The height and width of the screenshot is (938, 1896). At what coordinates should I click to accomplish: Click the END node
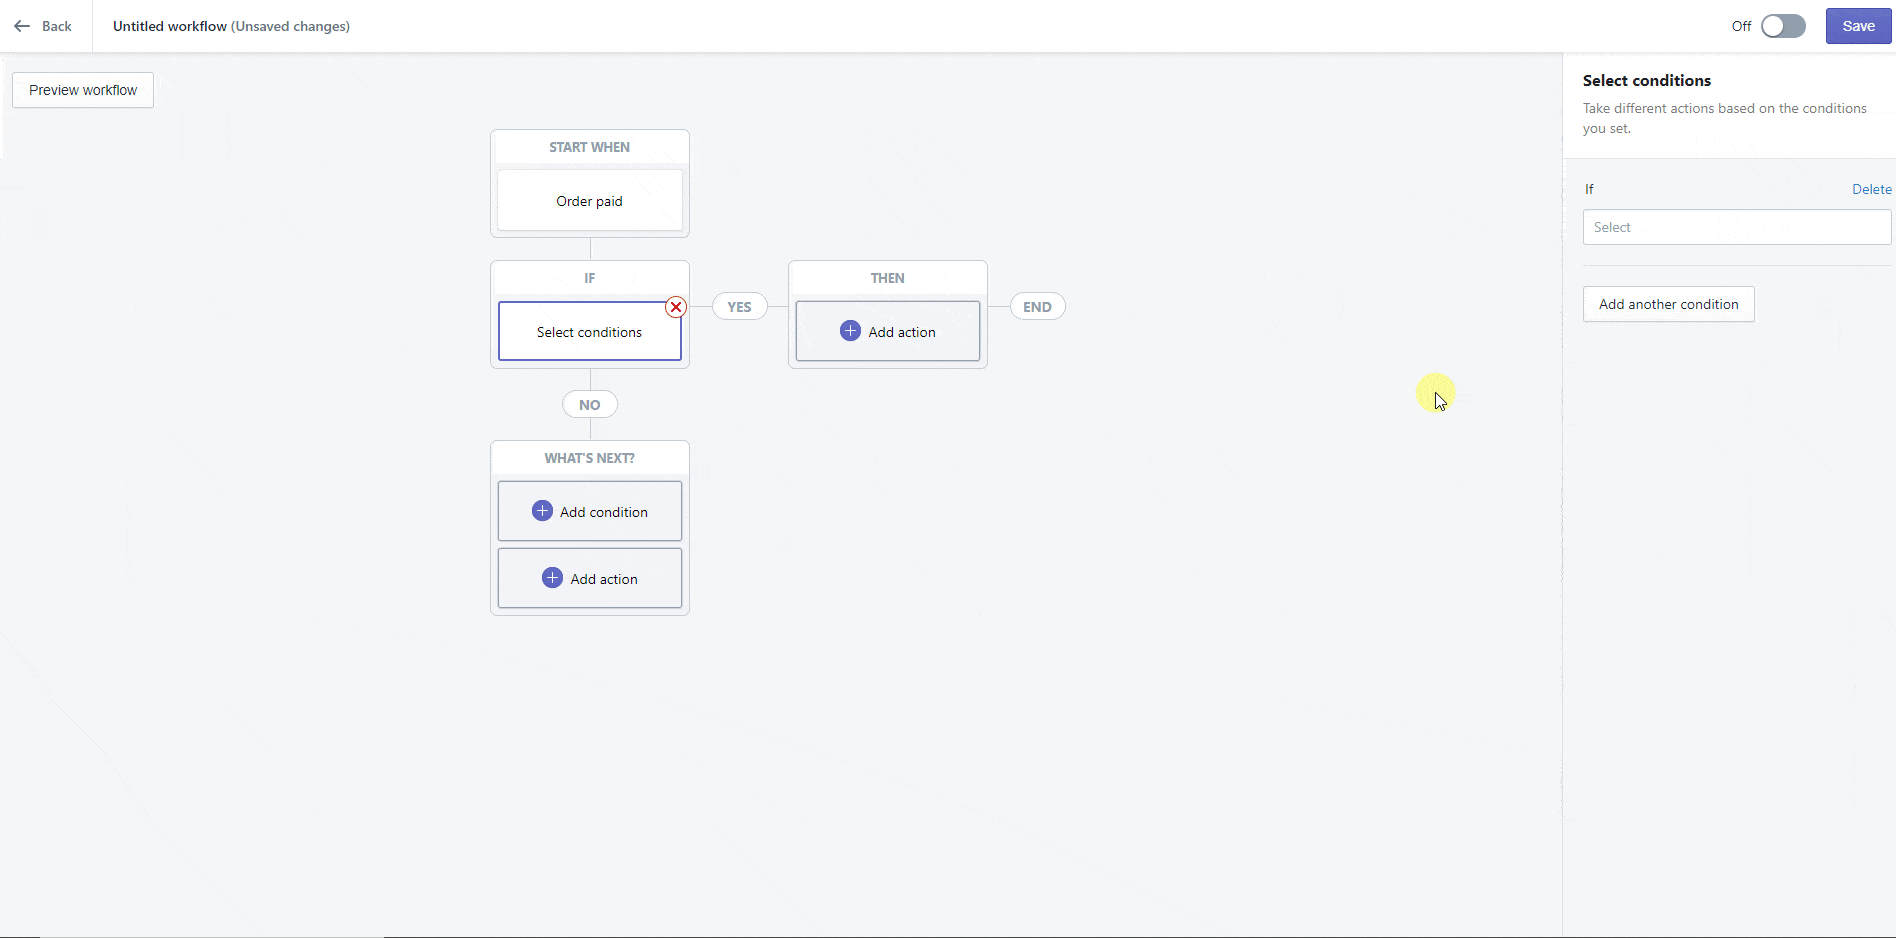[1037, 306]
